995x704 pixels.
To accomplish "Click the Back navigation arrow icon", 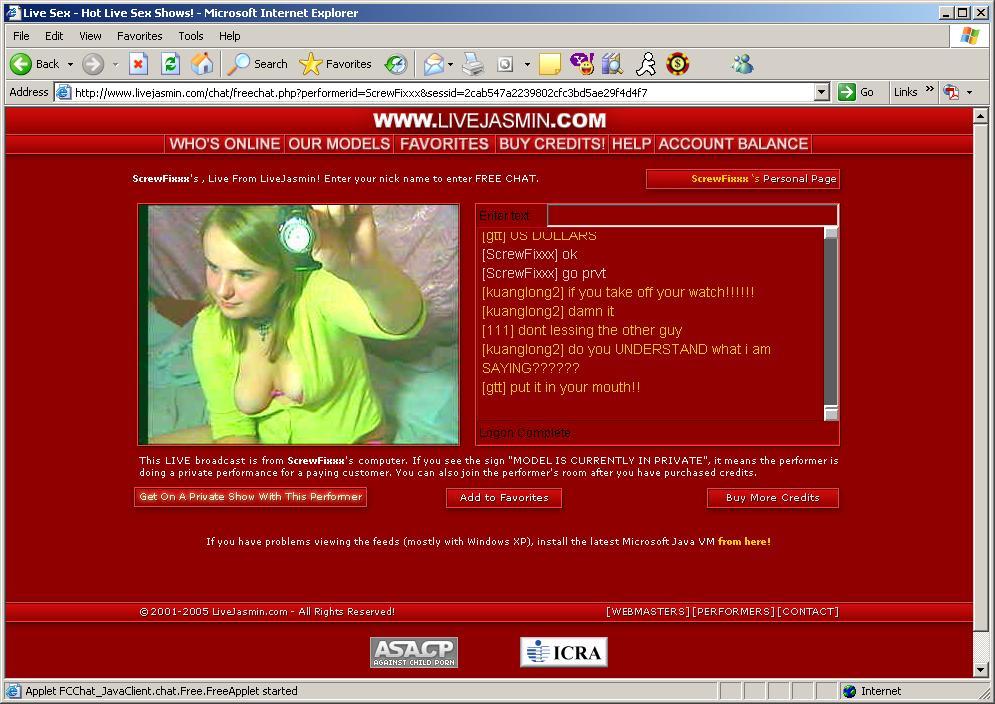I will click(x=21, y=64).
